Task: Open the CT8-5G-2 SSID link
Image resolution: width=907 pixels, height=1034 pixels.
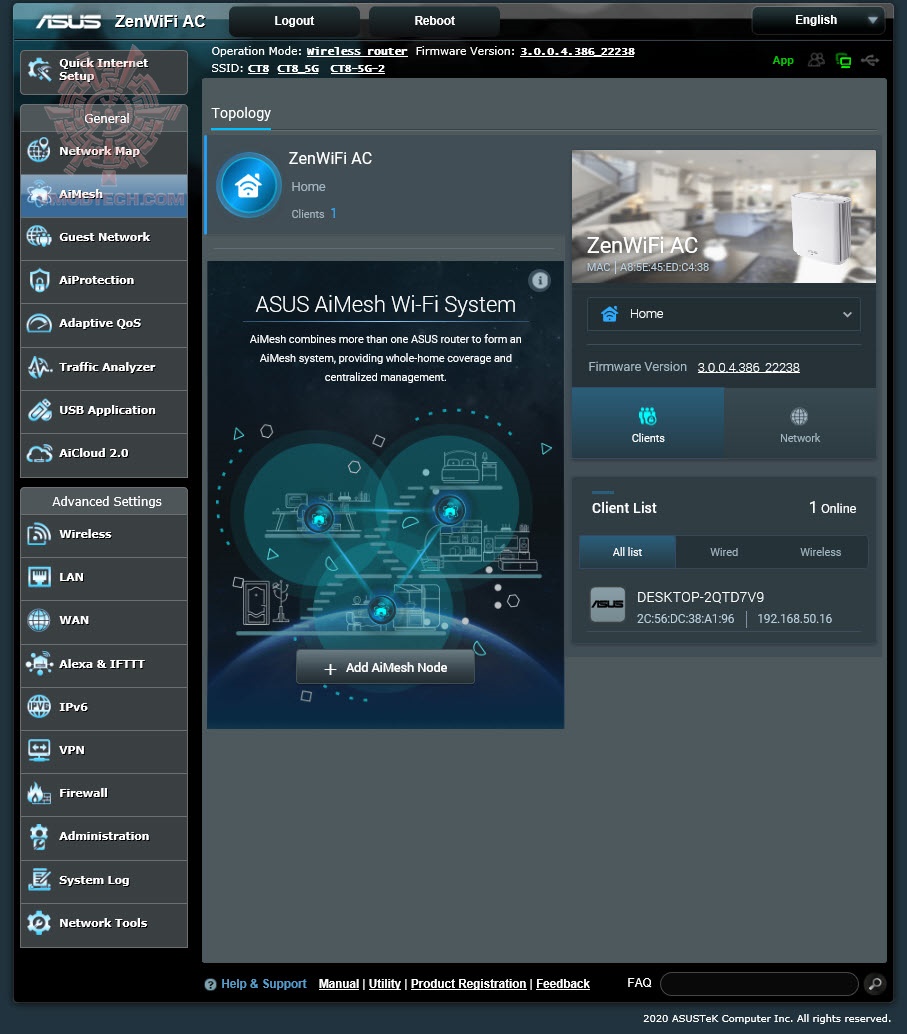Action: point(358,69)
